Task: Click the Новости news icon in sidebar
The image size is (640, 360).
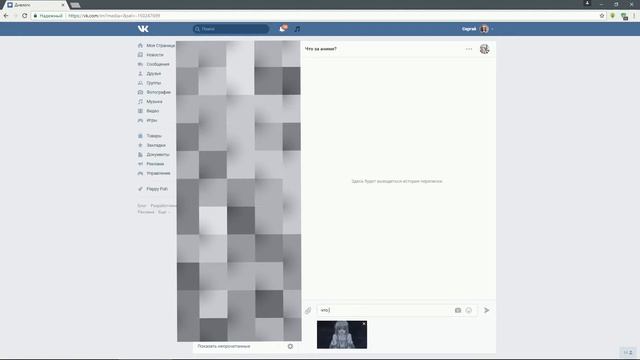Action: tap(140, 55)
